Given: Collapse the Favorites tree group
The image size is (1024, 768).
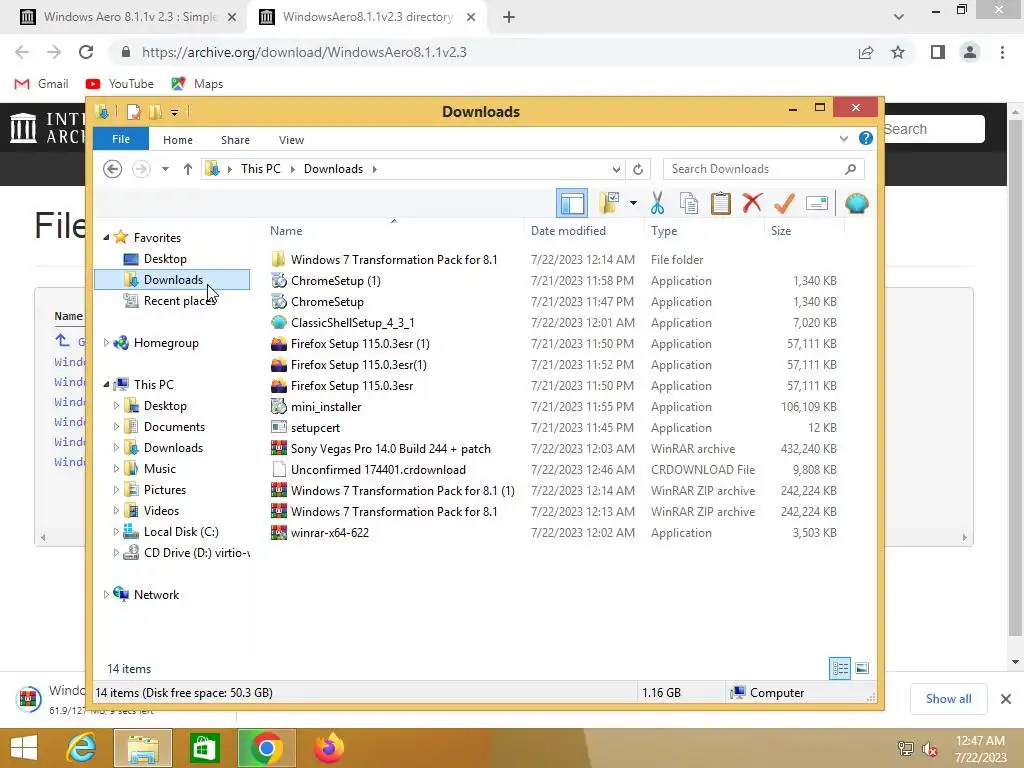Looking at the screenshot, I should pos(106,238).
